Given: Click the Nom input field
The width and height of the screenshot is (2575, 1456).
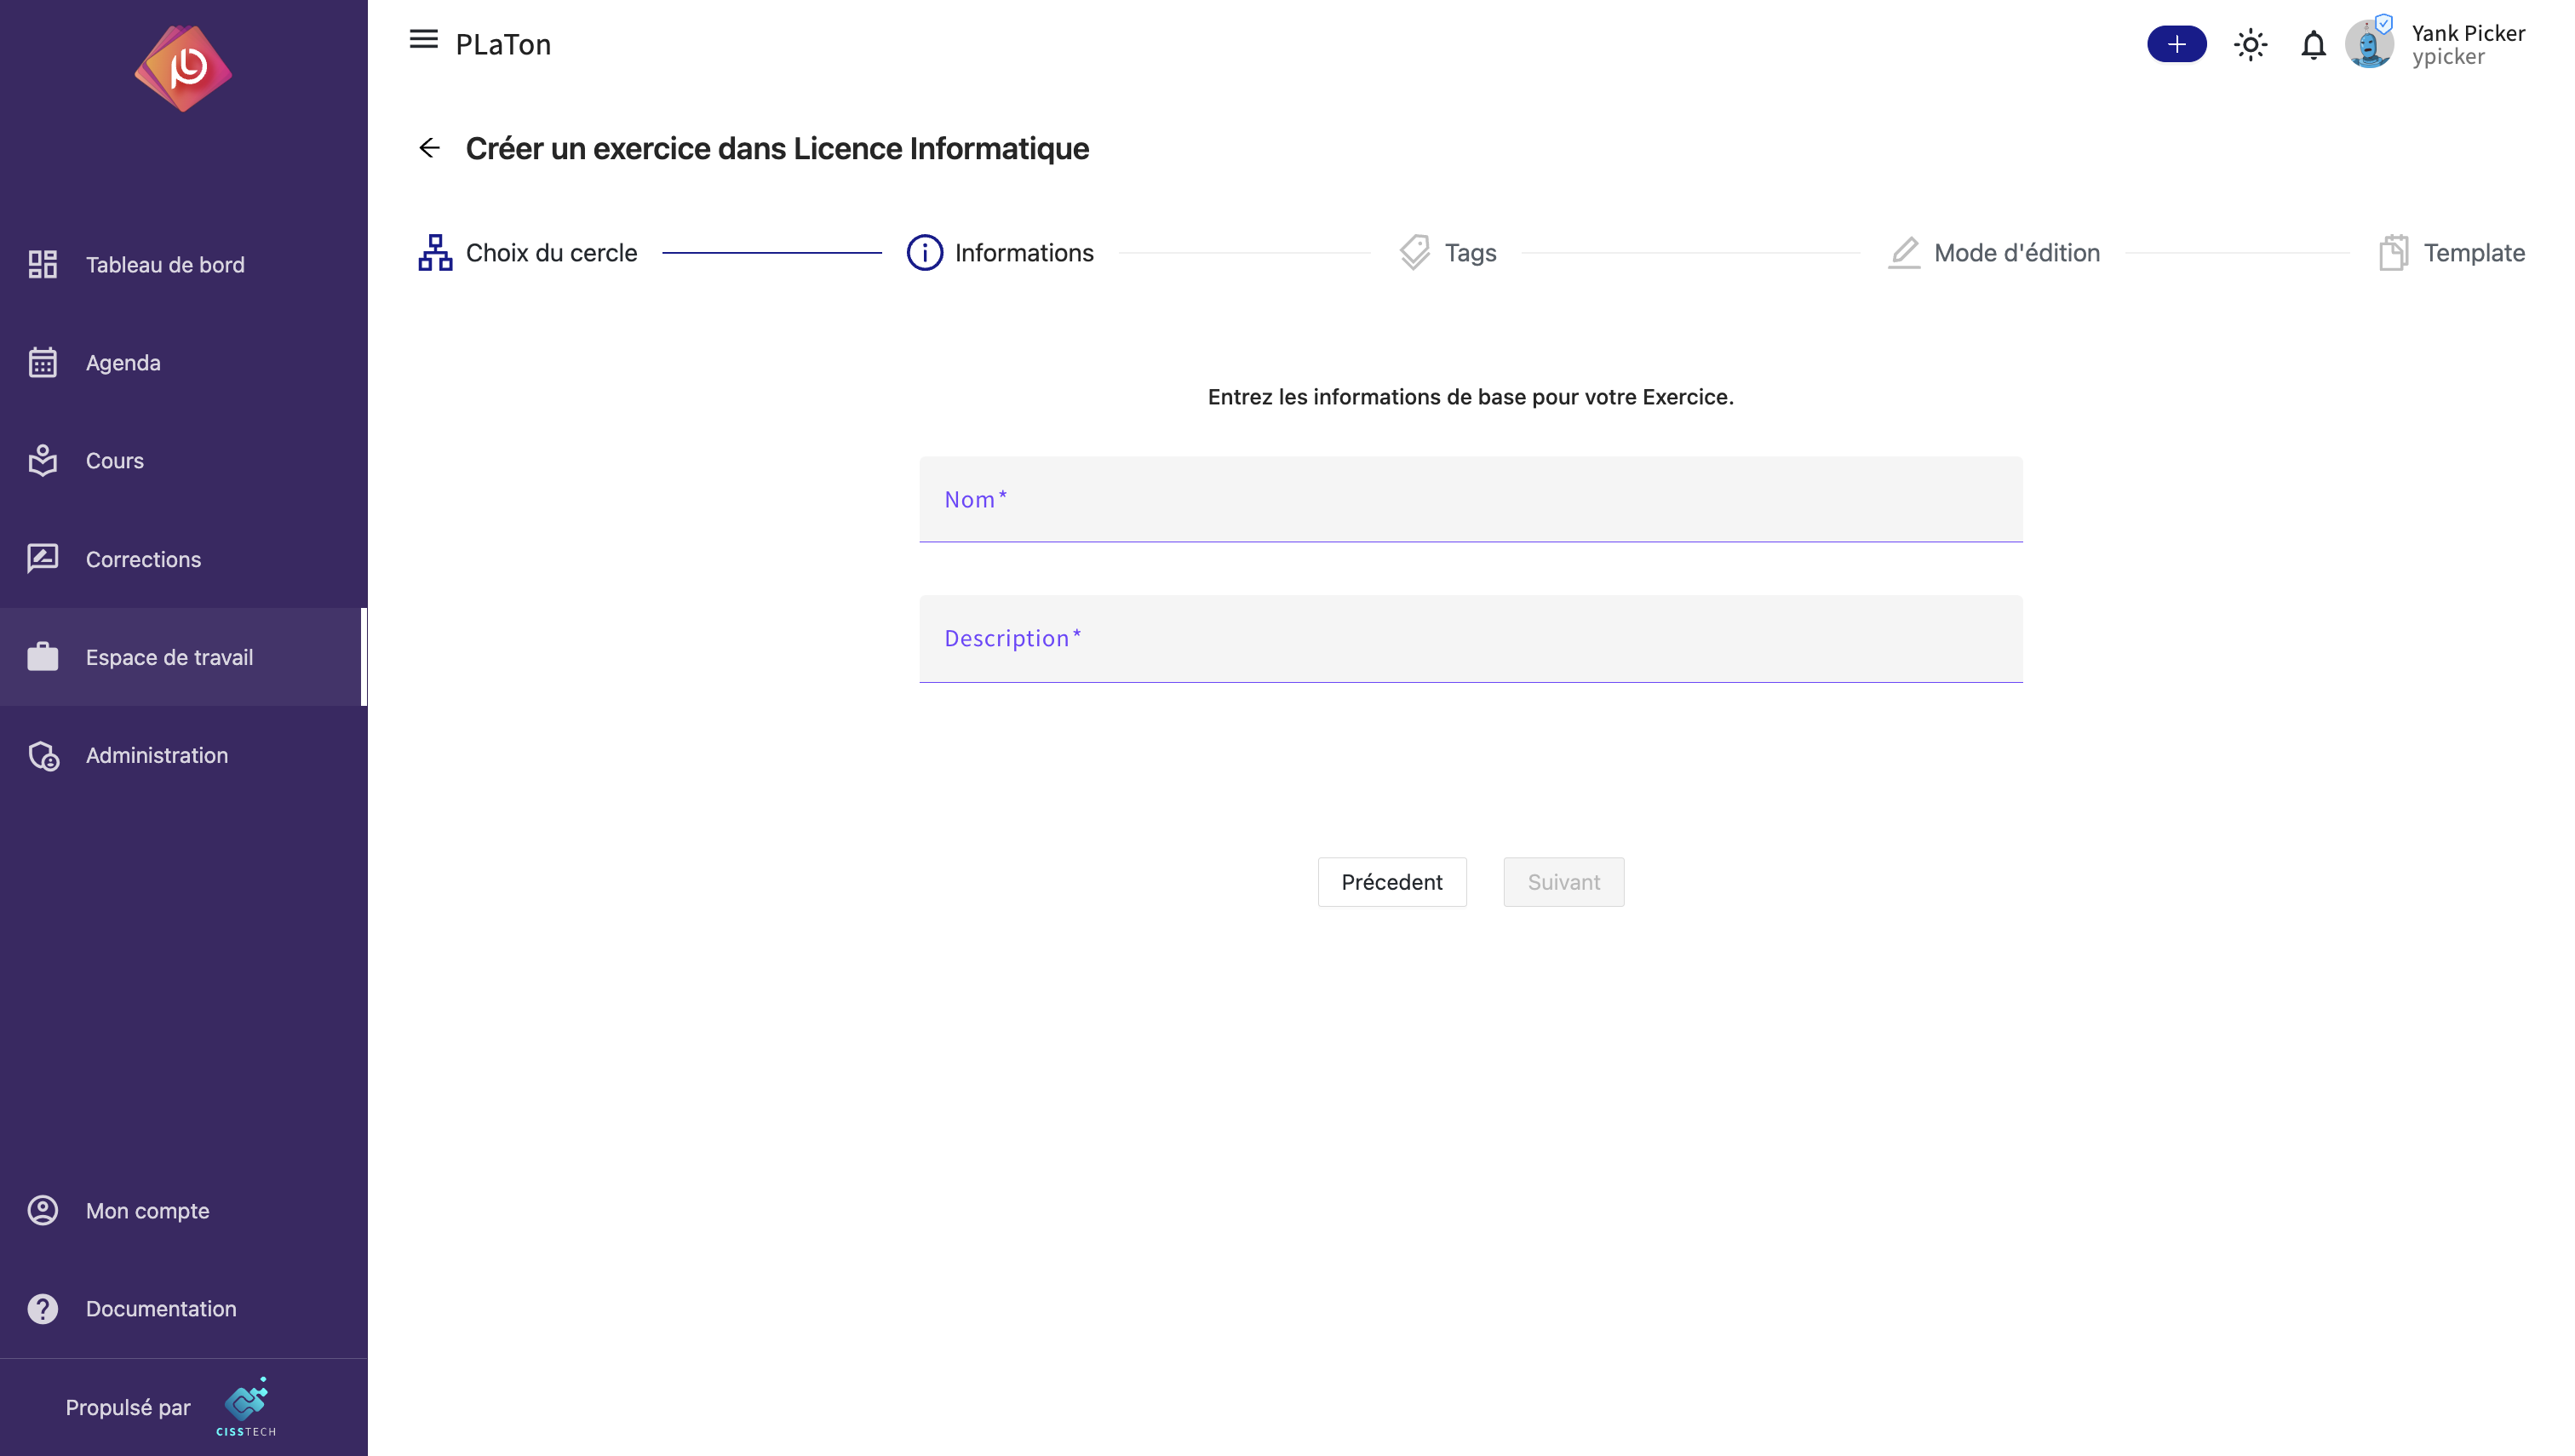Looking at the screenshot, I should [1470, 499].
